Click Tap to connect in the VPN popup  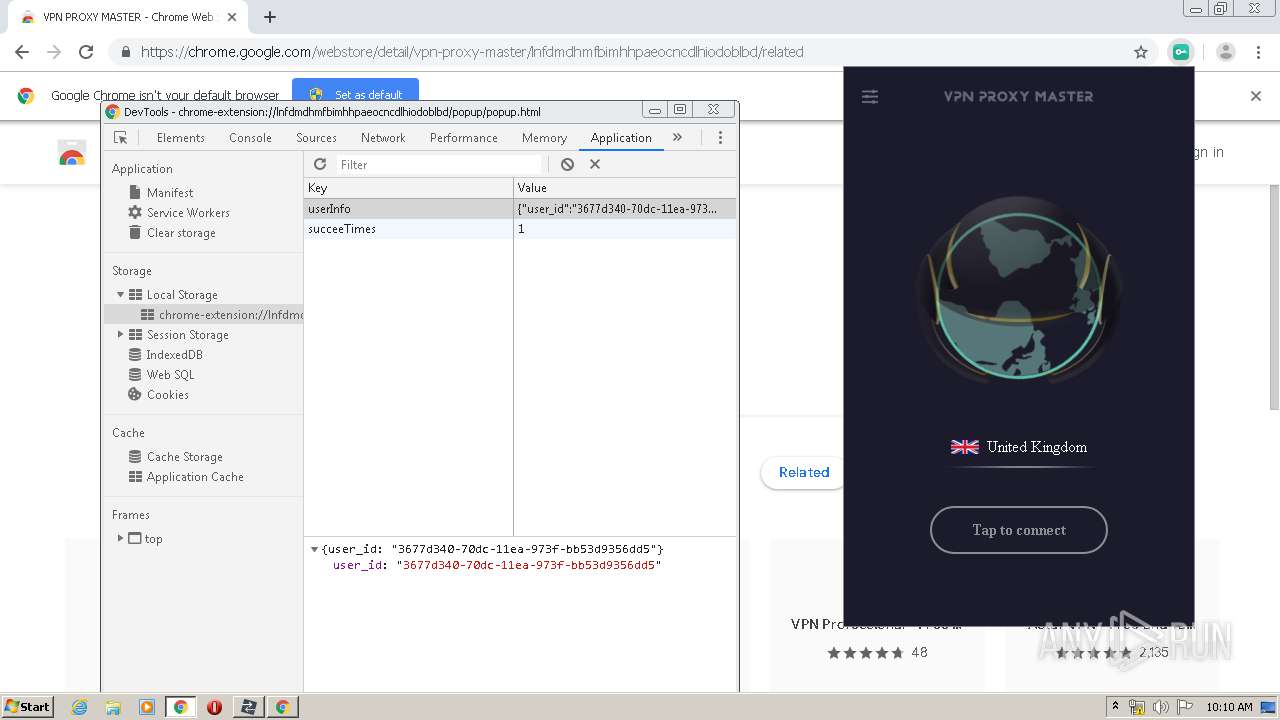pos(1018,530)
